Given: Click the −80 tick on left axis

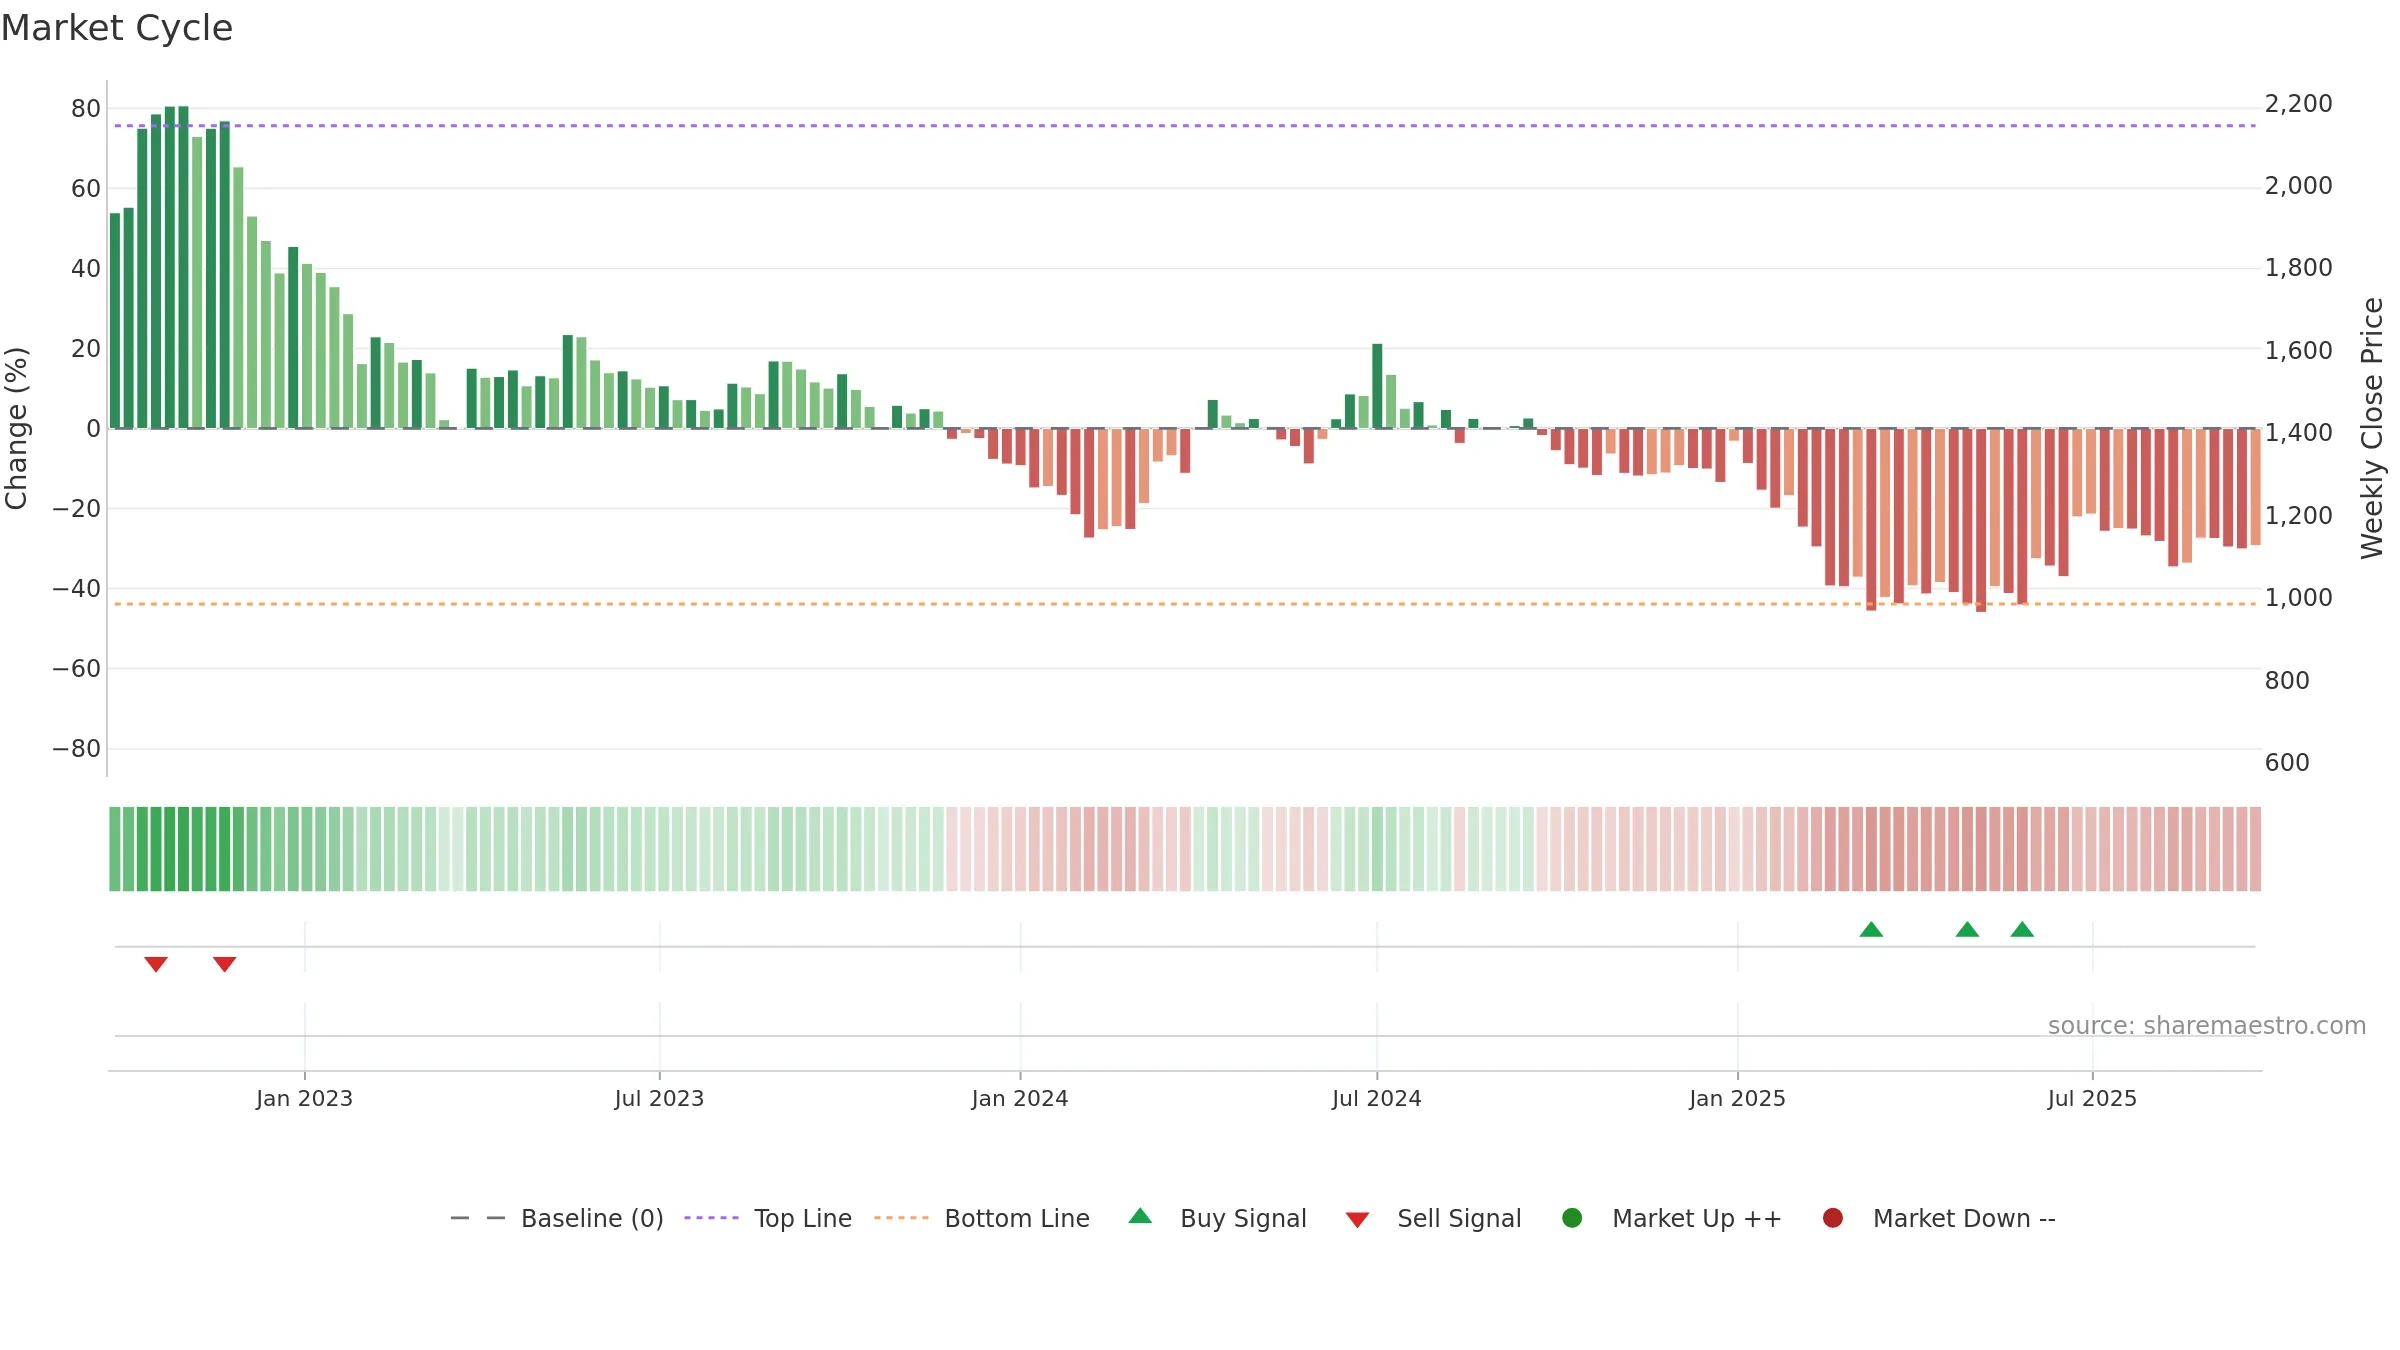Looking at the screenshot, I should coord(77,749).
